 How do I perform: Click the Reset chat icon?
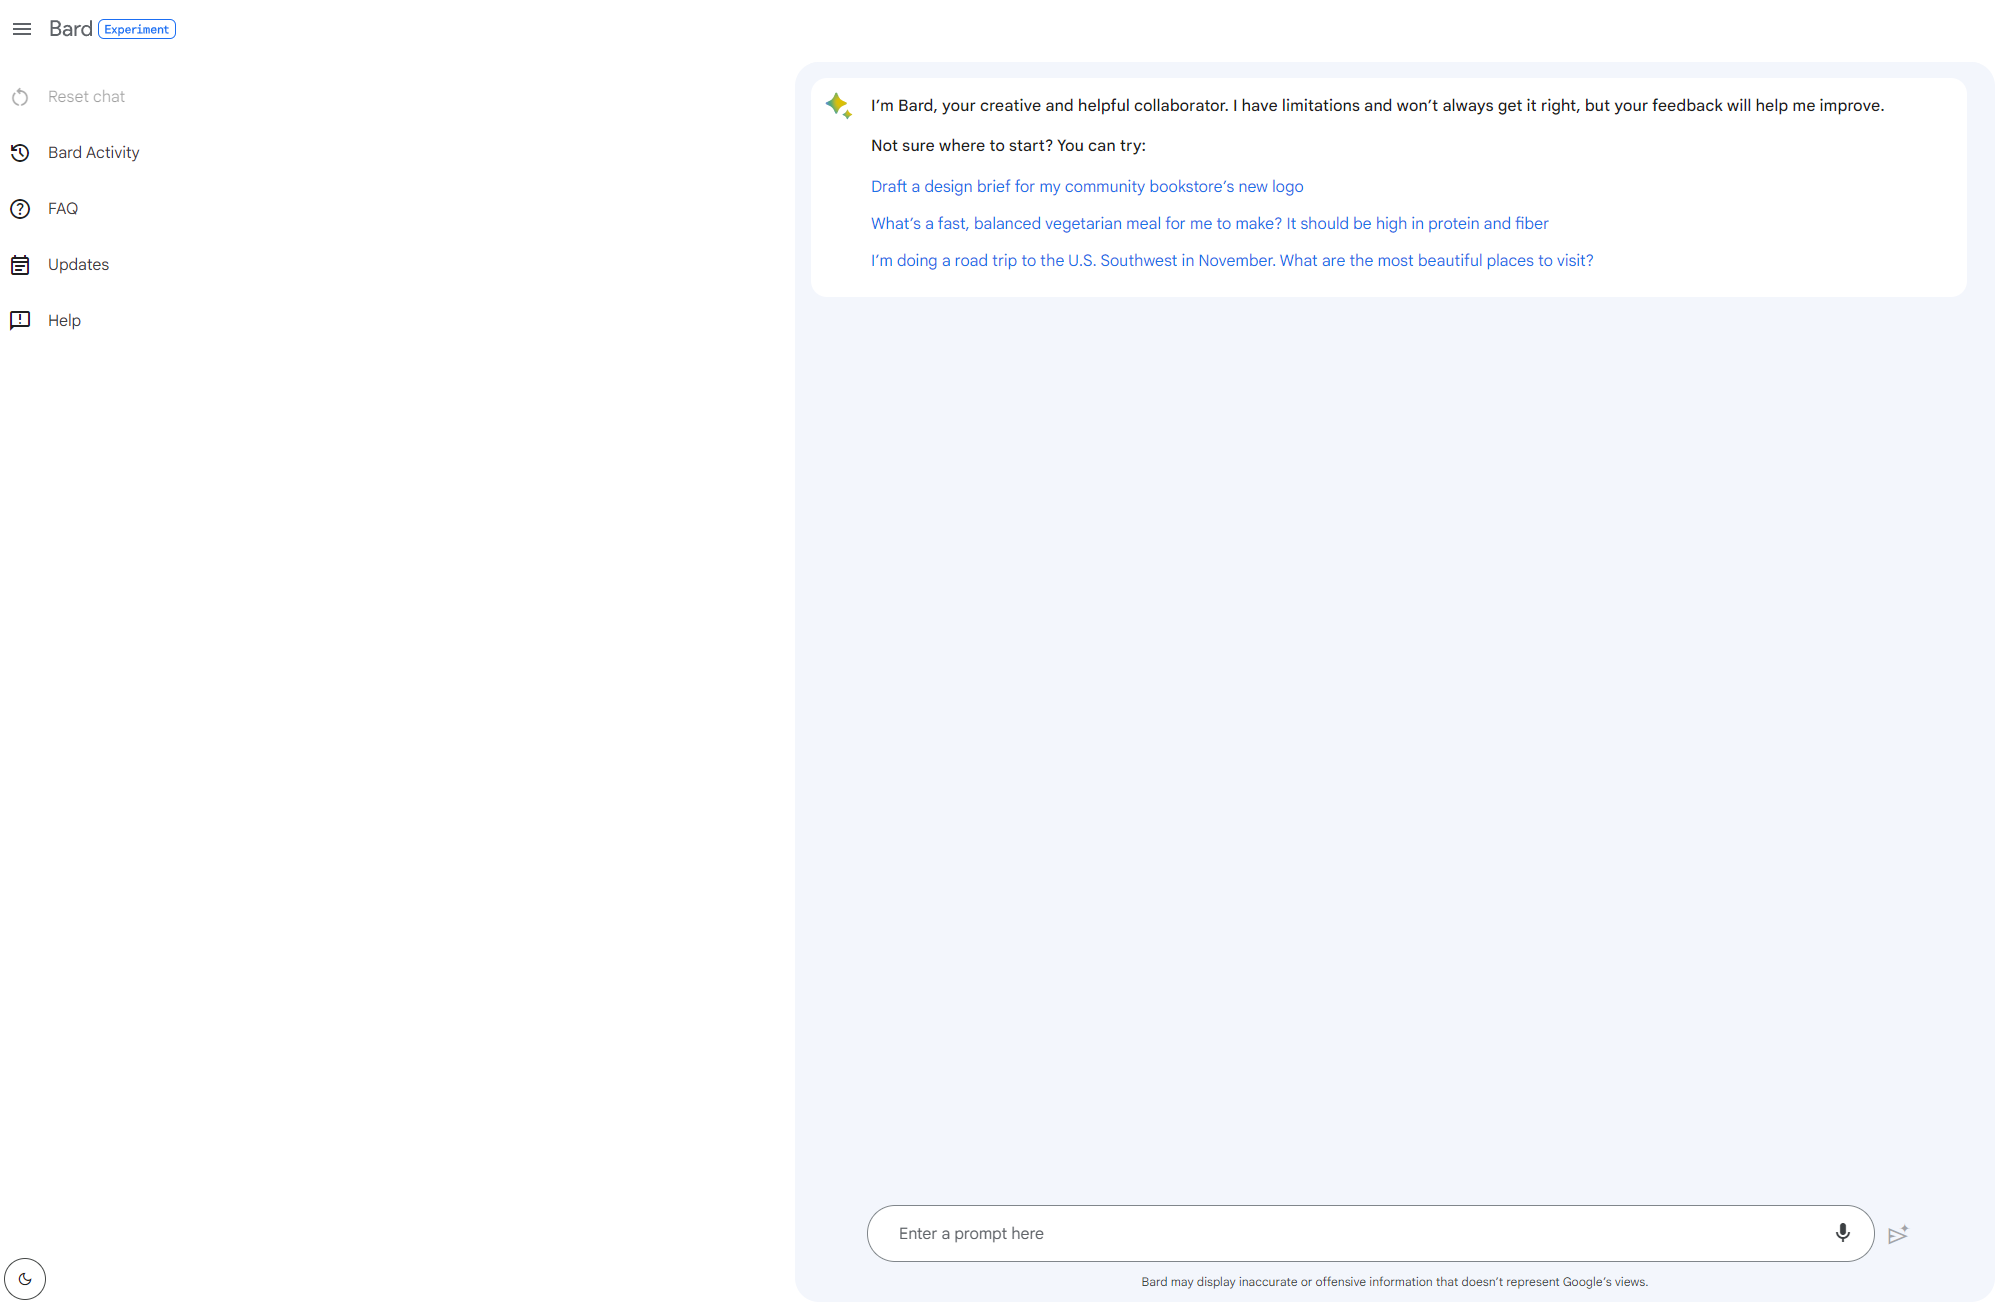coord(20,97)
